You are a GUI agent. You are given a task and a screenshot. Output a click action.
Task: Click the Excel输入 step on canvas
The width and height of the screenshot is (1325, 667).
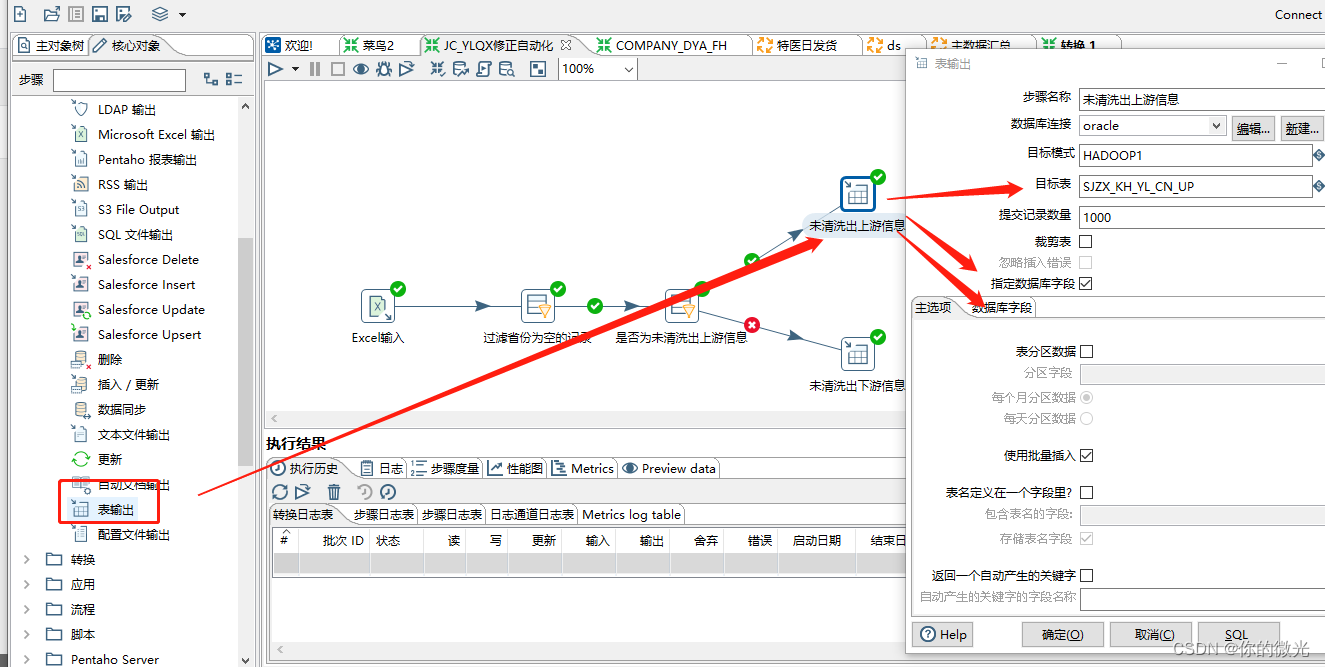tap(378, 307)
